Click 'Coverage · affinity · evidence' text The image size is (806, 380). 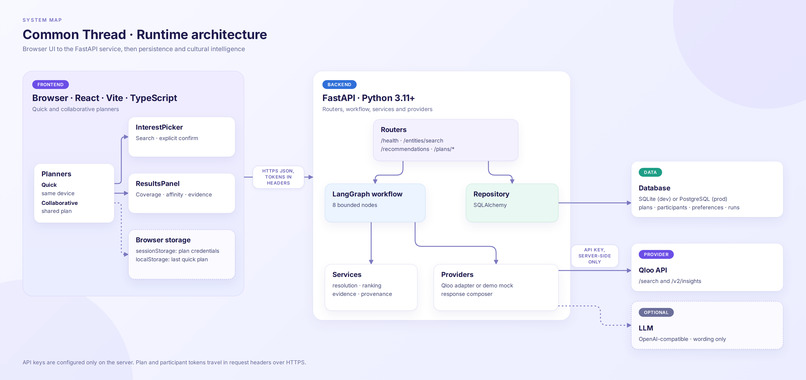click(174, 194)
